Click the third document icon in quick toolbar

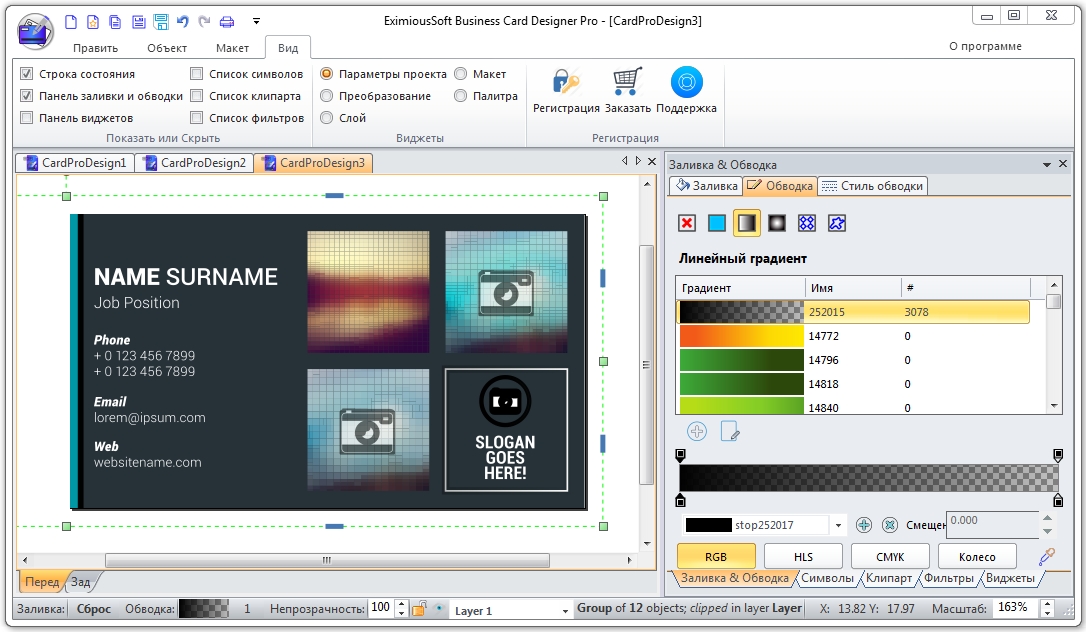point(115,22)
